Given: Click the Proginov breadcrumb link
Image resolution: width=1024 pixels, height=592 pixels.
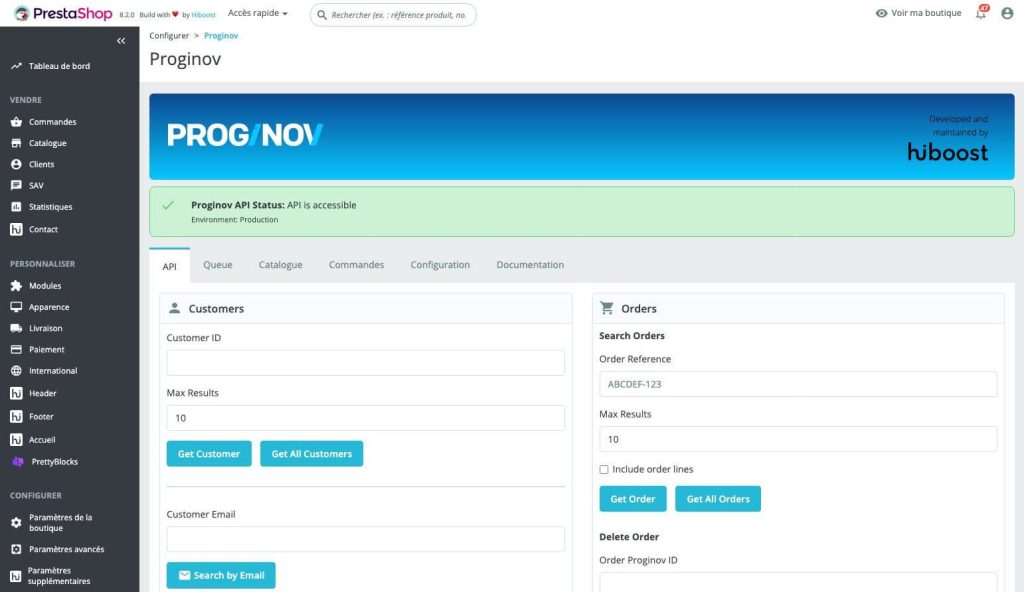Looking at the screenshot, I should click(x=221, y=36).
